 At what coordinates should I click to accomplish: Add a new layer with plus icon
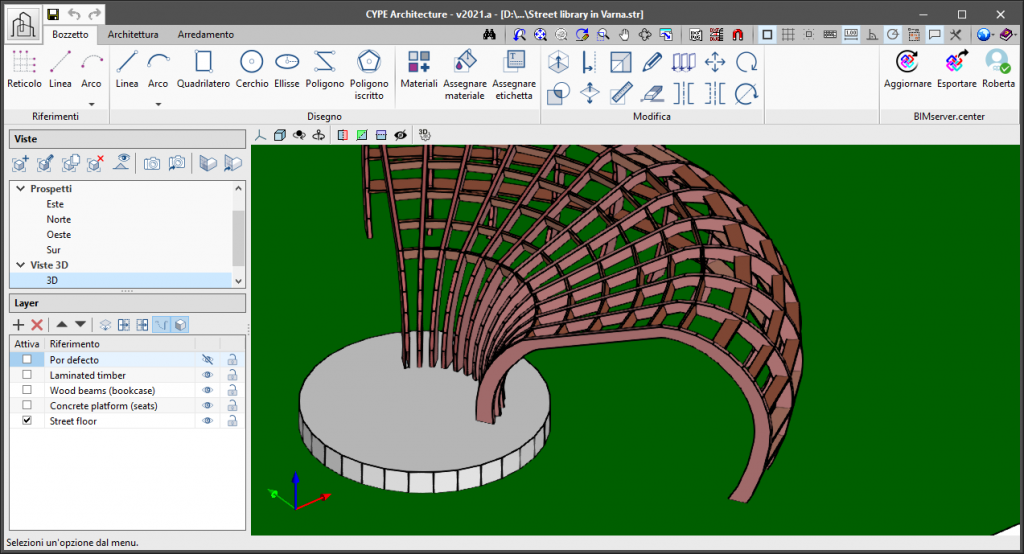pyautogui.click(x=18, y=325)
